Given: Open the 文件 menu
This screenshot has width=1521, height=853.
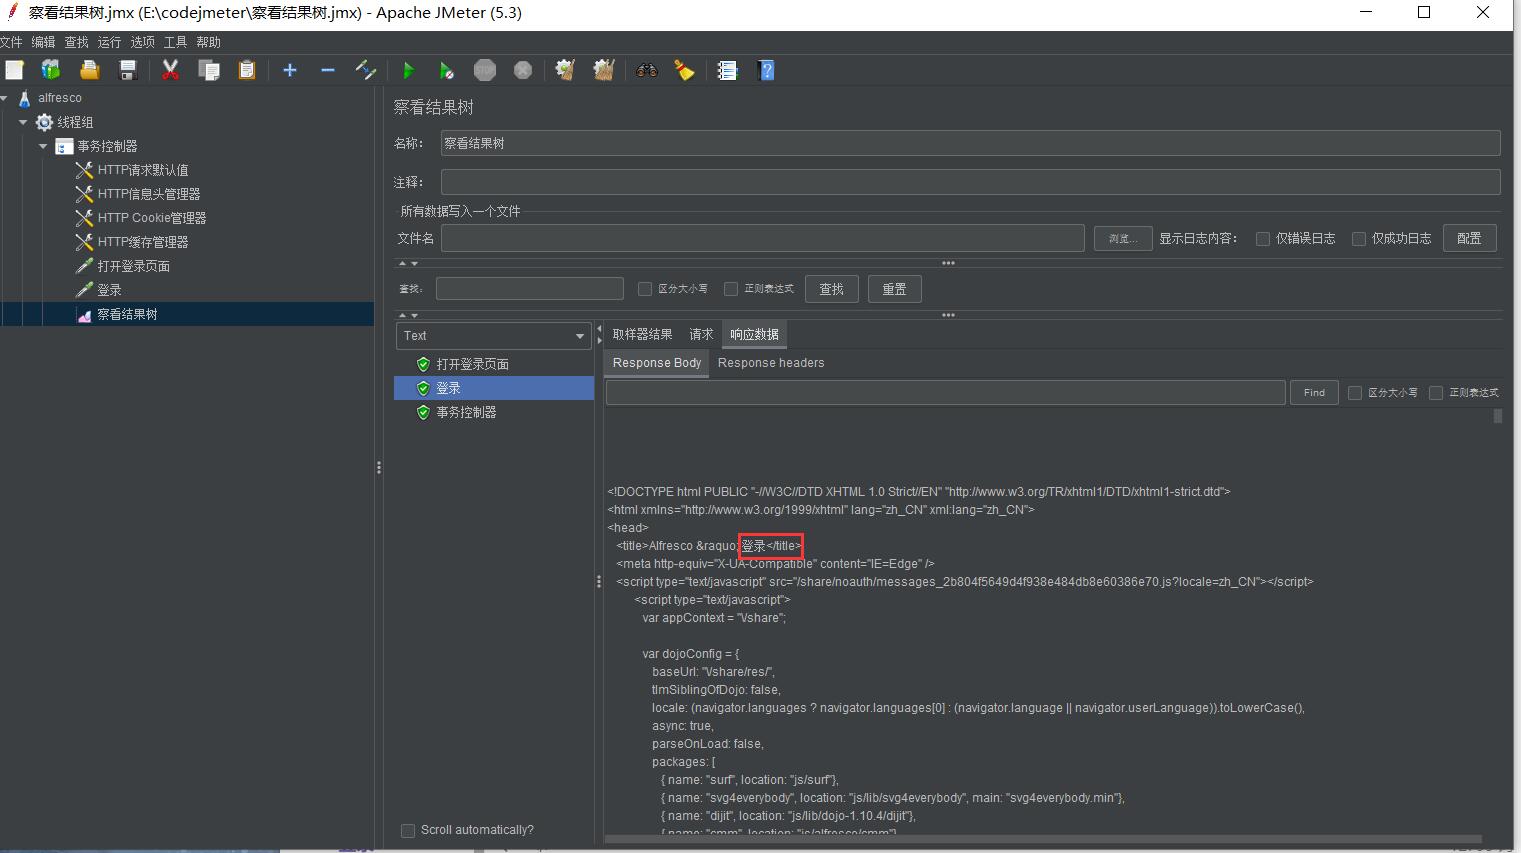Looking at the screenshot, I should point(11,42).
